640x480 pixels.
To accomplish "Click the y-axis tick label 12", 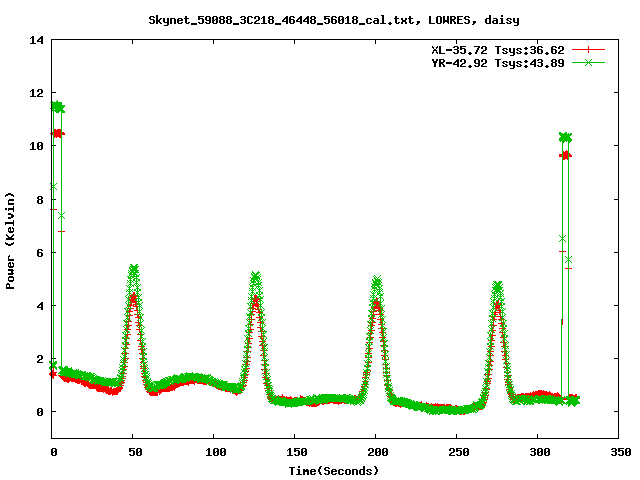I will click(36, 93).
